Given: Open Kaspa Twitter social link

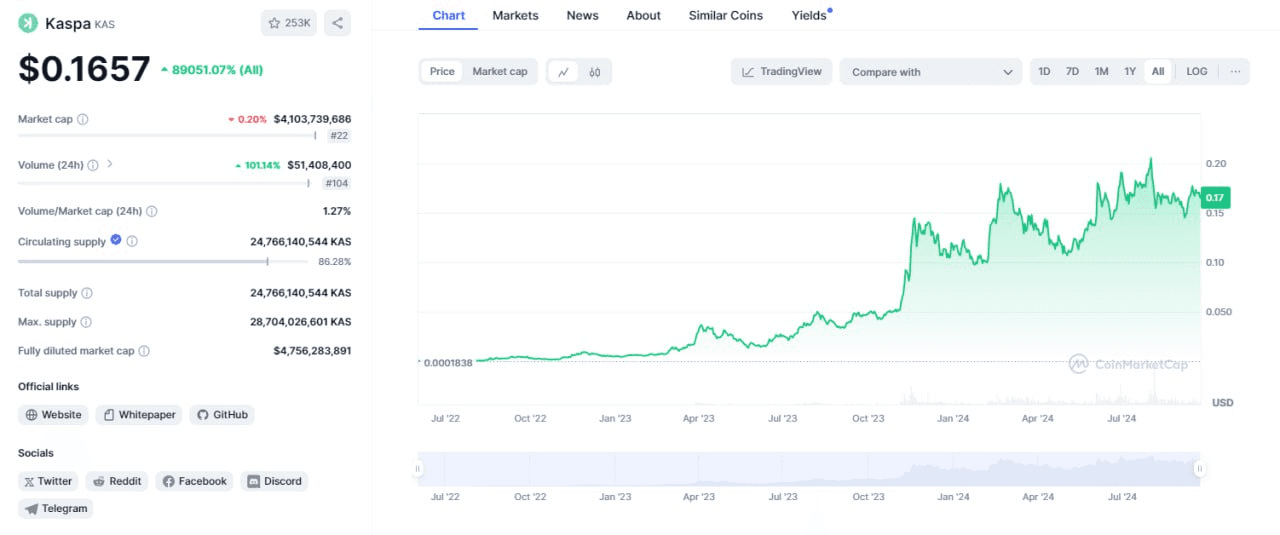Looking at the screenshot, I should tap(48, 481).
